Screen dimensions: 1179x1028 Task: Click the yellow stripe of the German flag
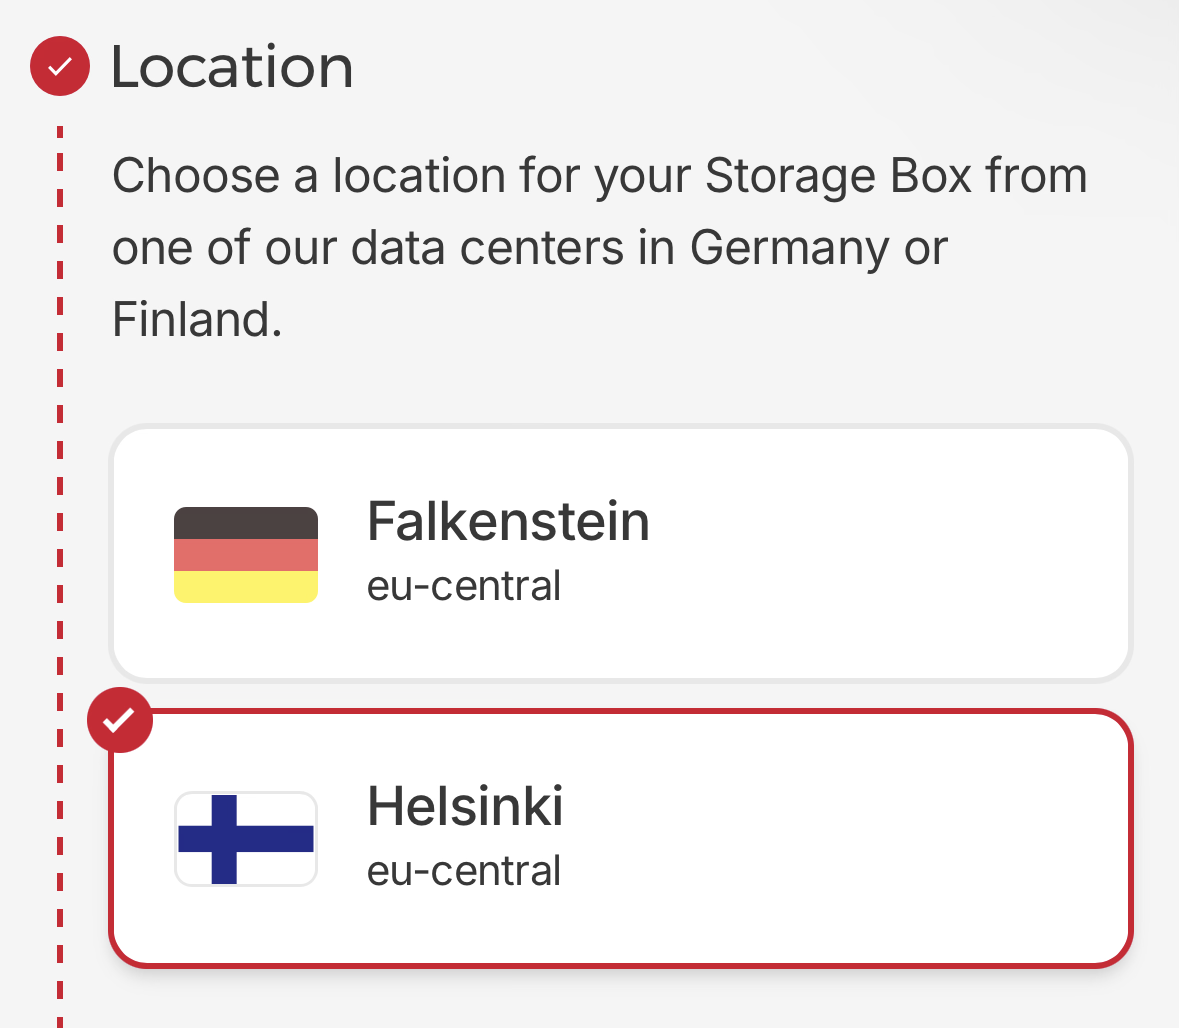(246, 587)
